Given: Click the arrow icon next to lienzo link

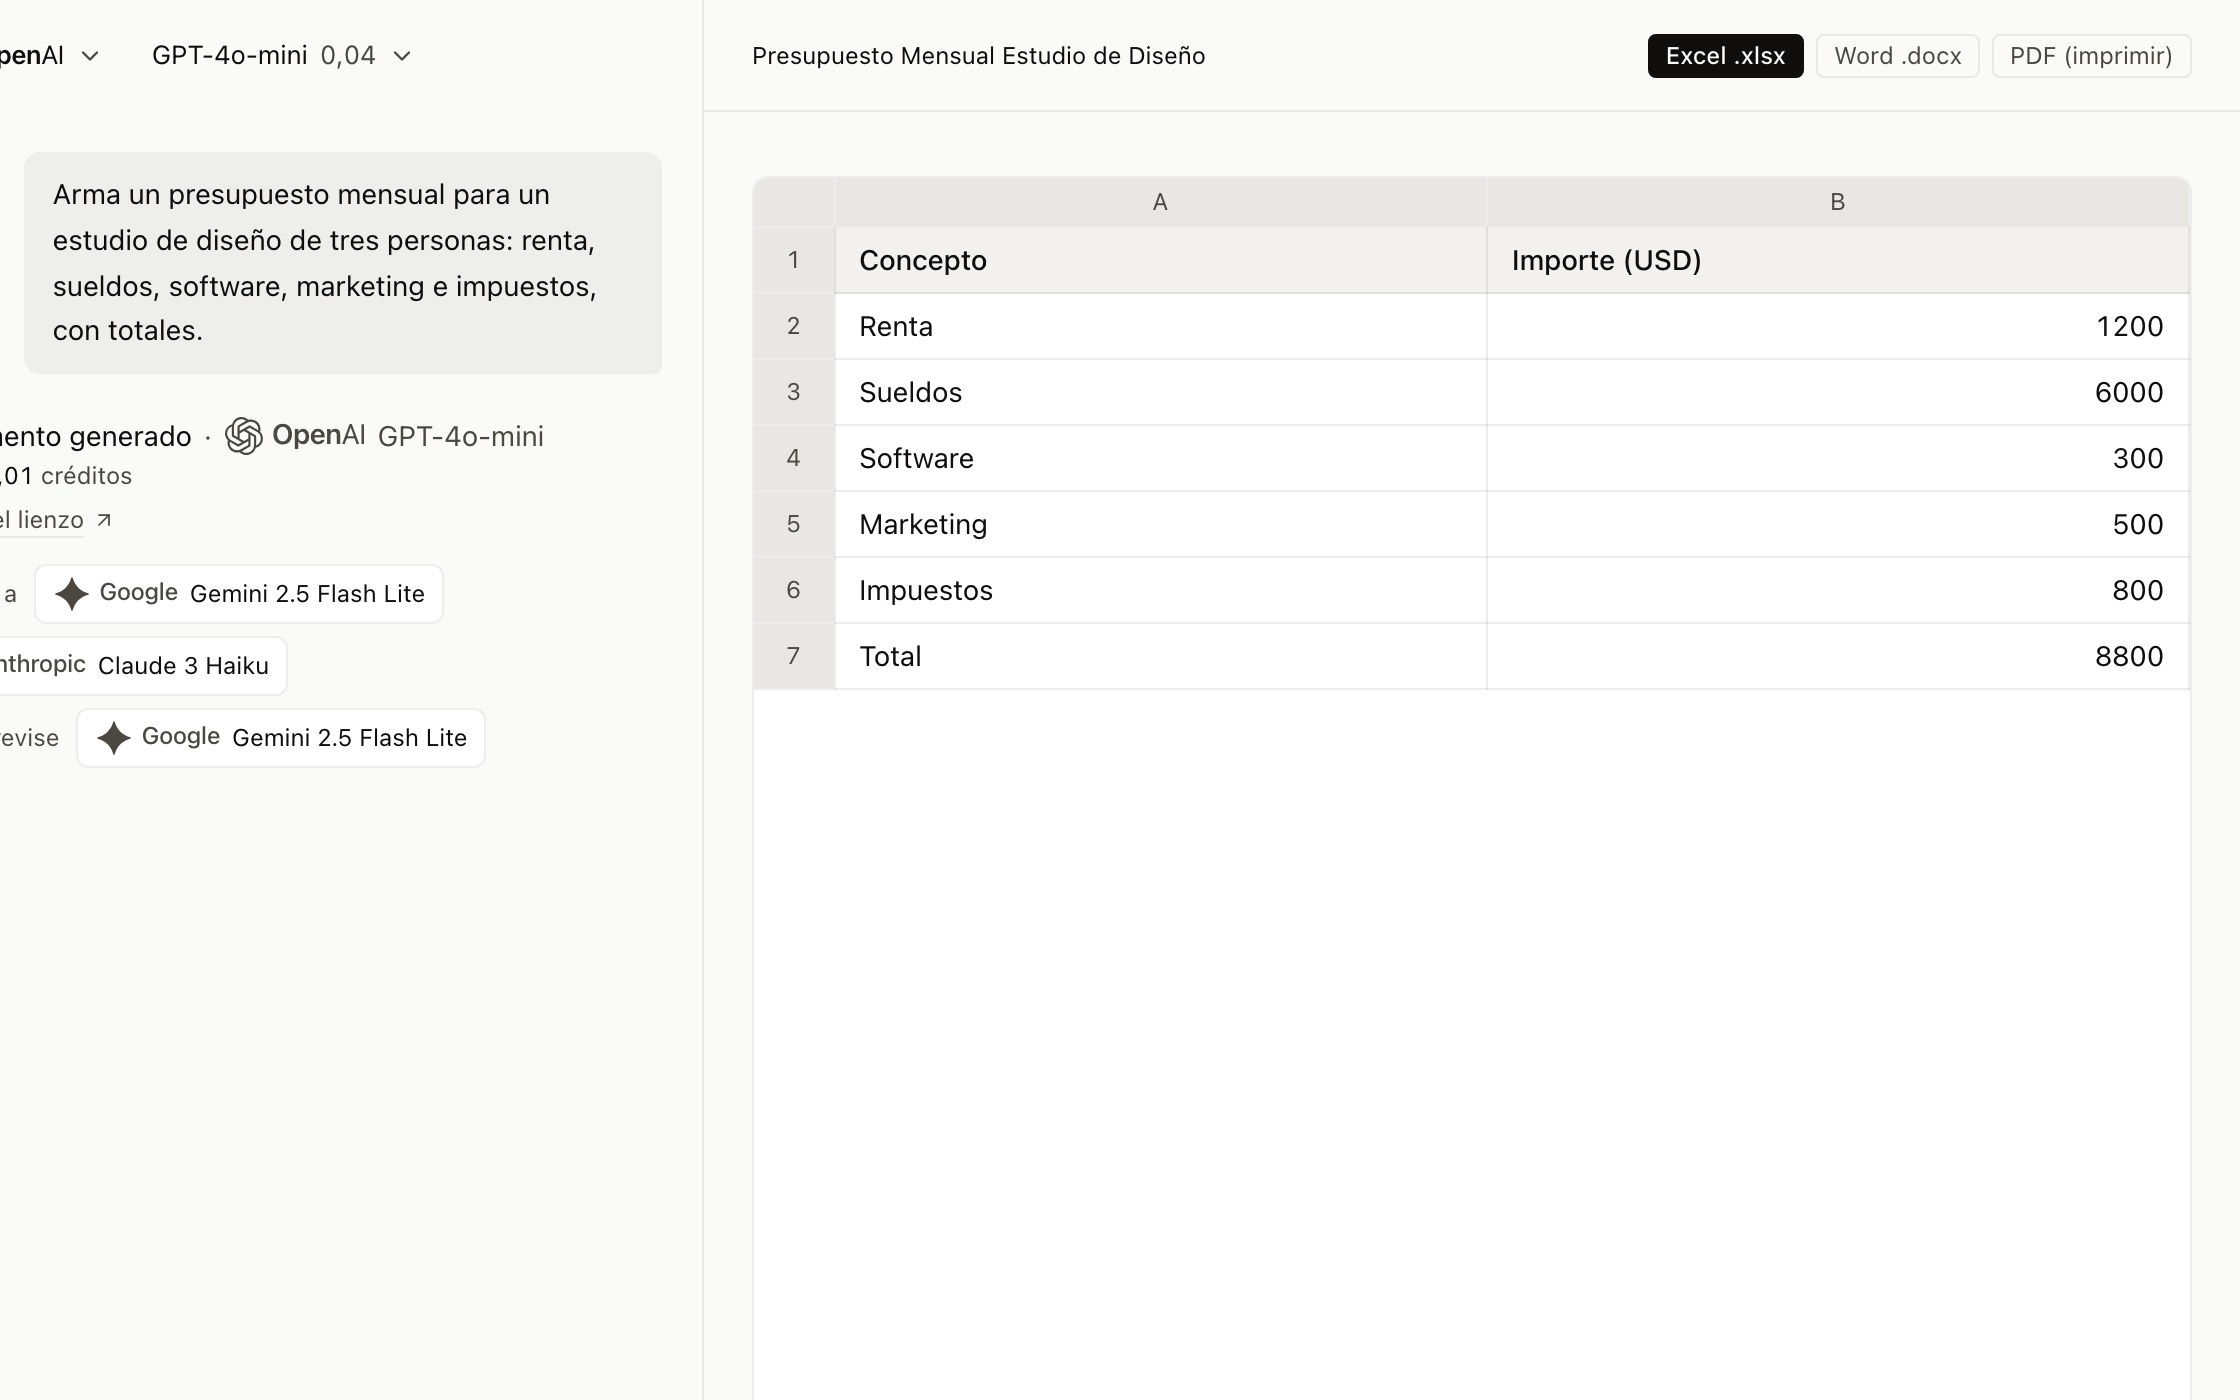Looking at the screenshot, I should click(x=104, y=520).
